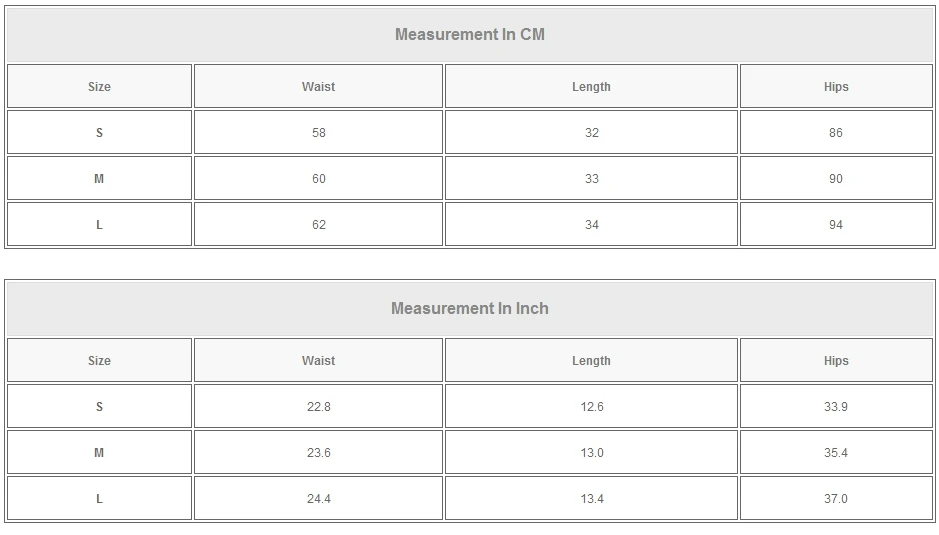
Task: Select the hips cell showing 94
Action: (836, 225)
